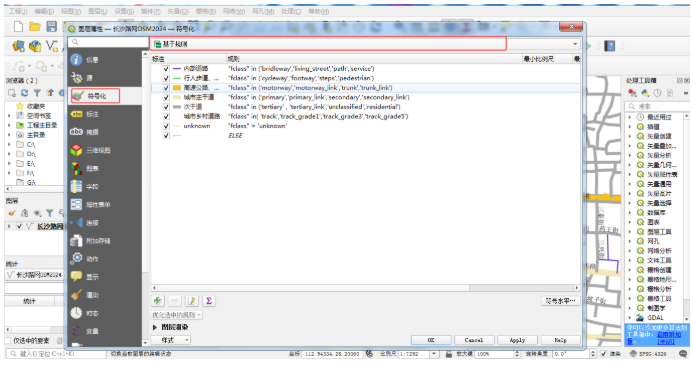This screenshot has height=366, width=692.
Task: Click the yellow motorway rule symbol swatch
Action: pyautogui.click(x=177, y=88)
